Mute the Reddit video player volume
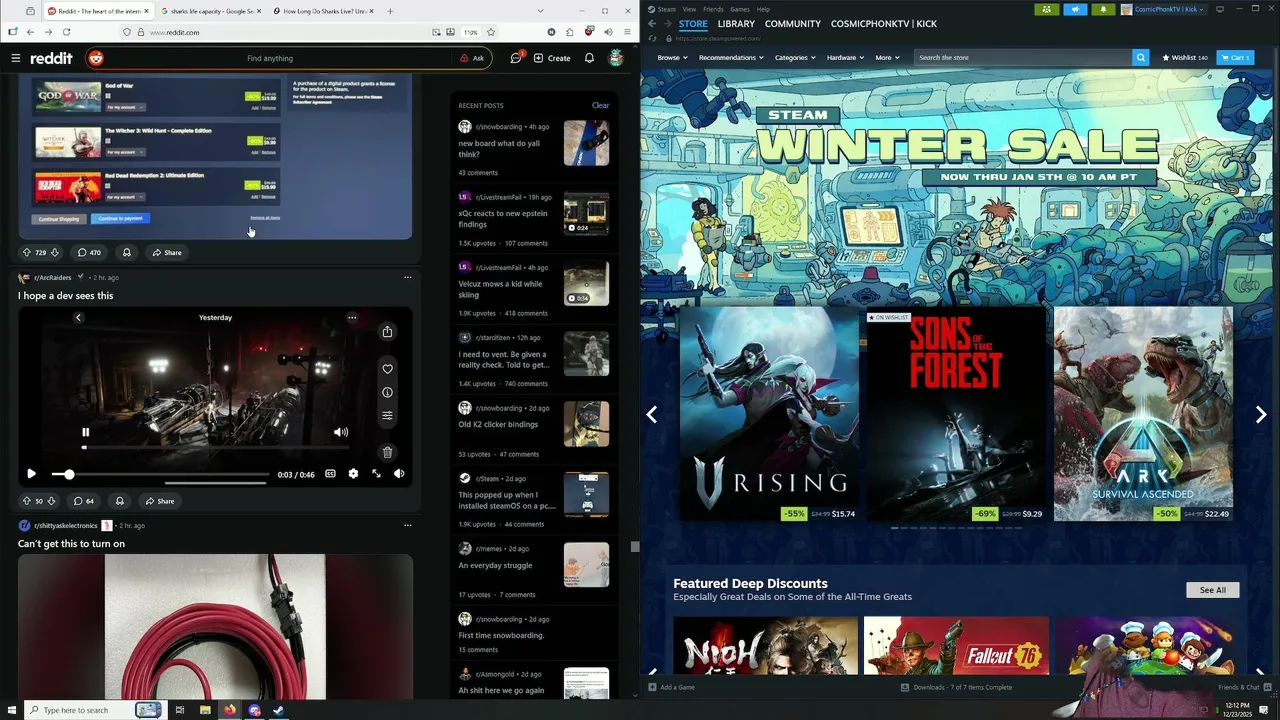Screen dimensions: 1280x720 [399, 474]
